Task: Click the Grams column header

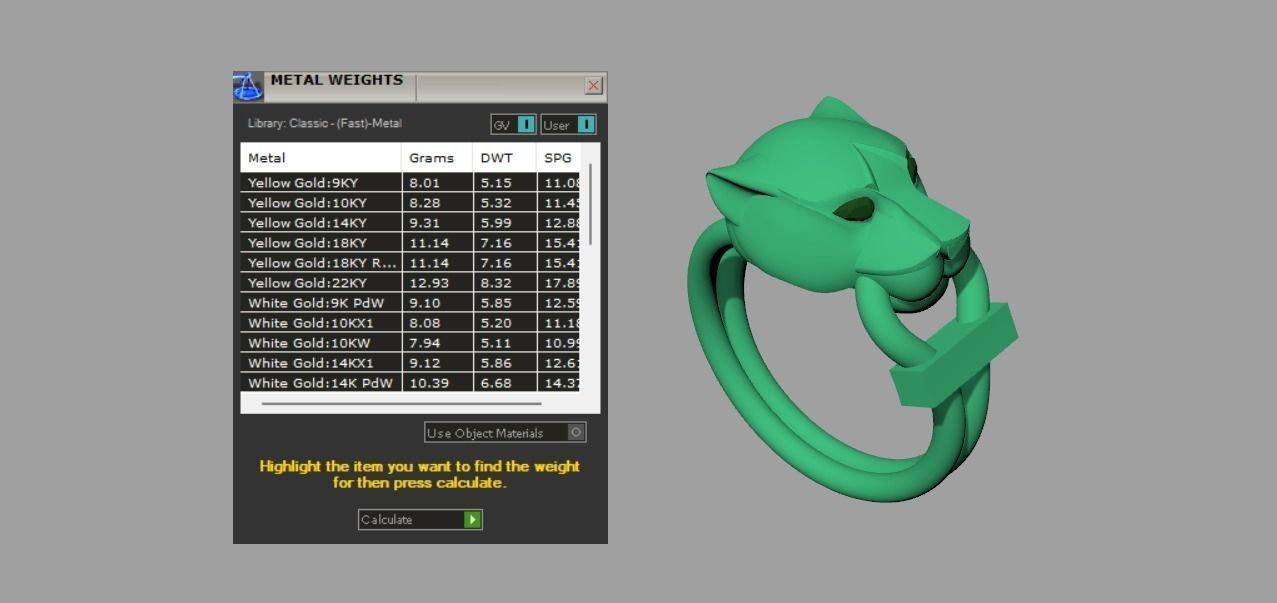Action: click(x=437, y=158)
